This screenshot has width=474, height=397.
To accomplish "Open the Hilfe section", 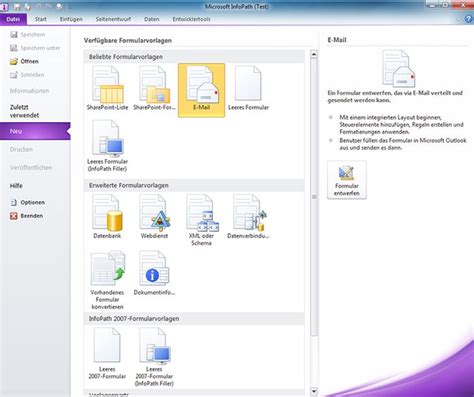I will [16, 186].
